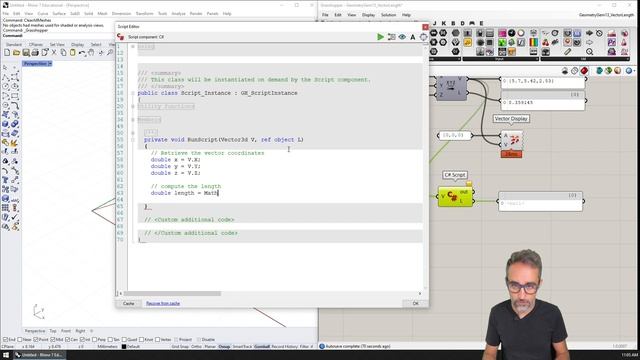Click the cherry icon in Grasshopper ribbon
This screenshot has height=360, width=640.
(x=546, y=42)
